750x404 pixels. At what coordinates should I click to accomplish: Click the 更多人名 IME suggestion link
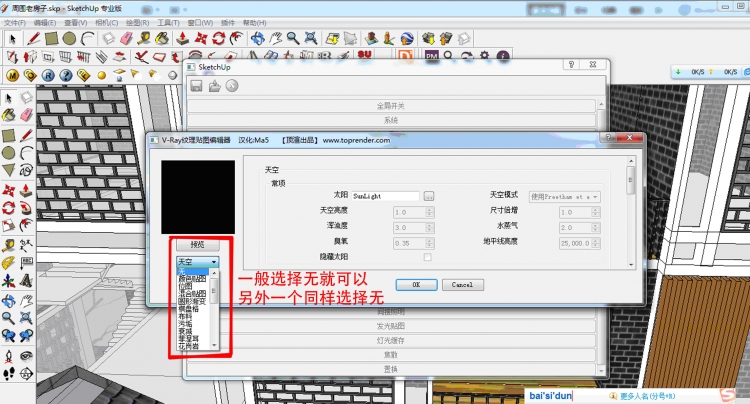coord(647,396)
